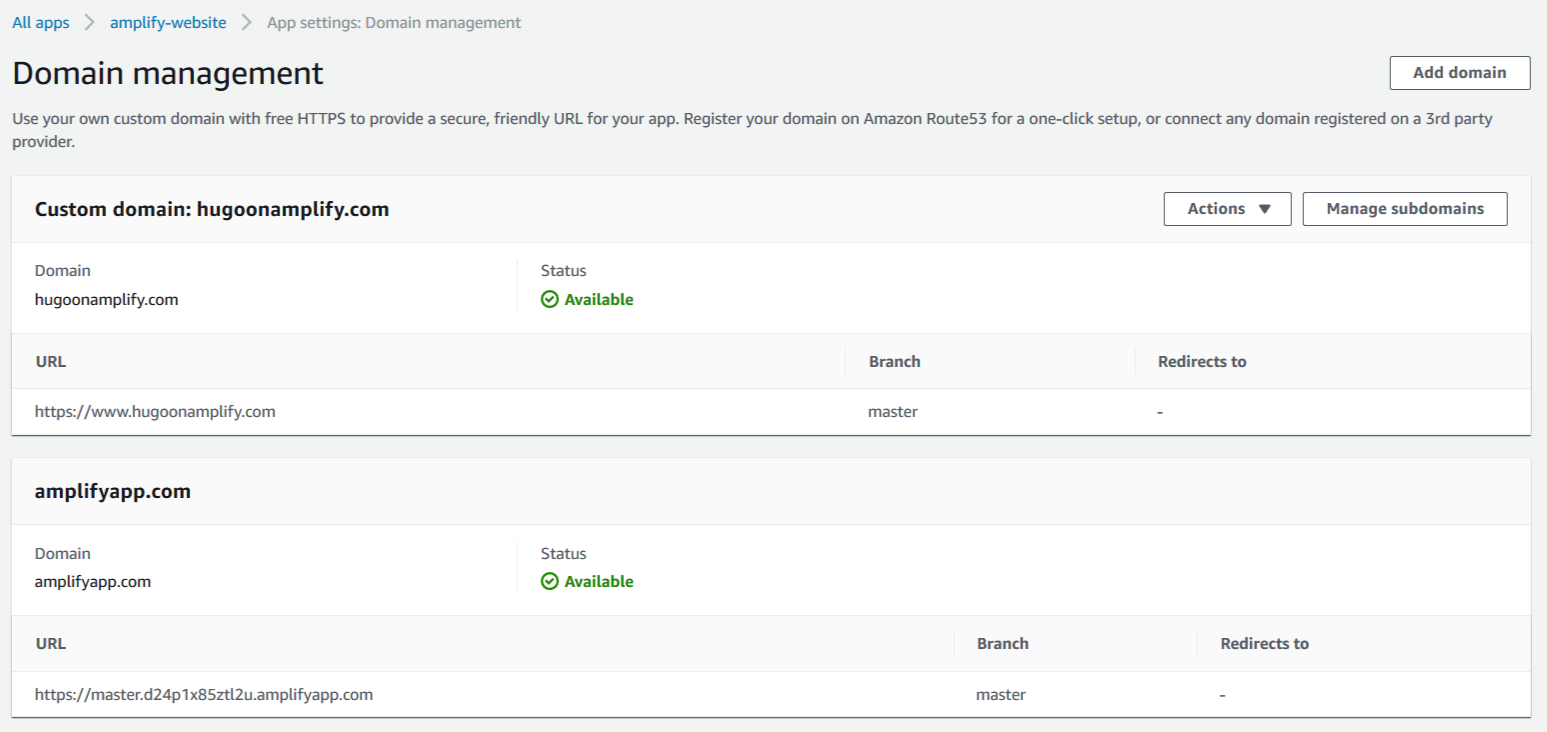Click the Available status check icon for amplifyapp.com
Image resolution: width=1547 pixels, height=732 pixels.
point(550,580)
